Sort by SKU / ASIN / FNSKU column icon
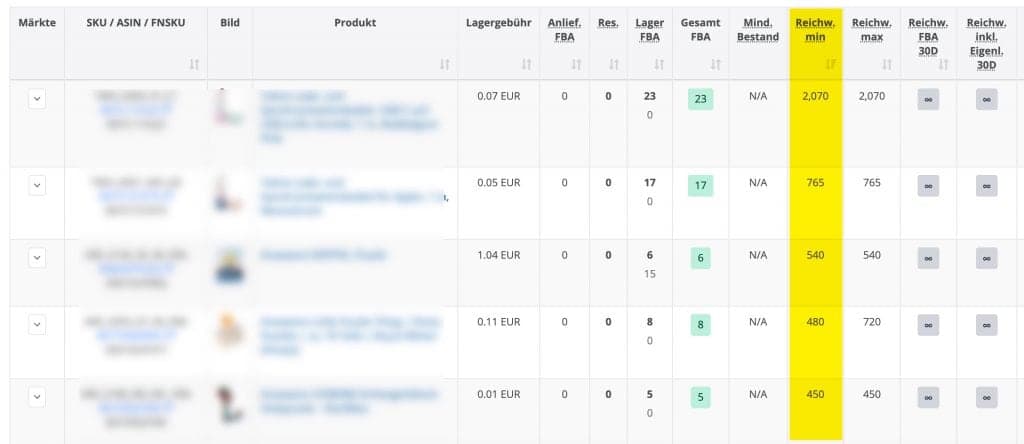 point(194,64)
